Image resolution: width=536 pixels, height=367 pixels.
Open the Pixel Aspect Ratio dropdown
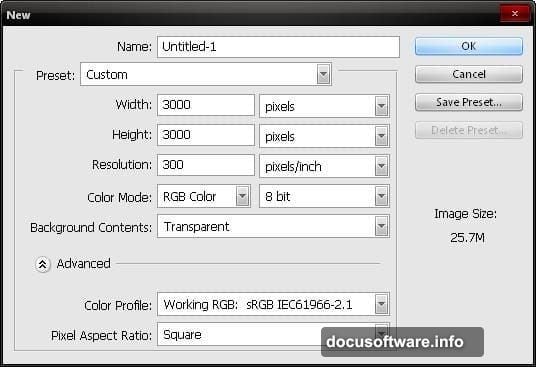coord(273,334)
